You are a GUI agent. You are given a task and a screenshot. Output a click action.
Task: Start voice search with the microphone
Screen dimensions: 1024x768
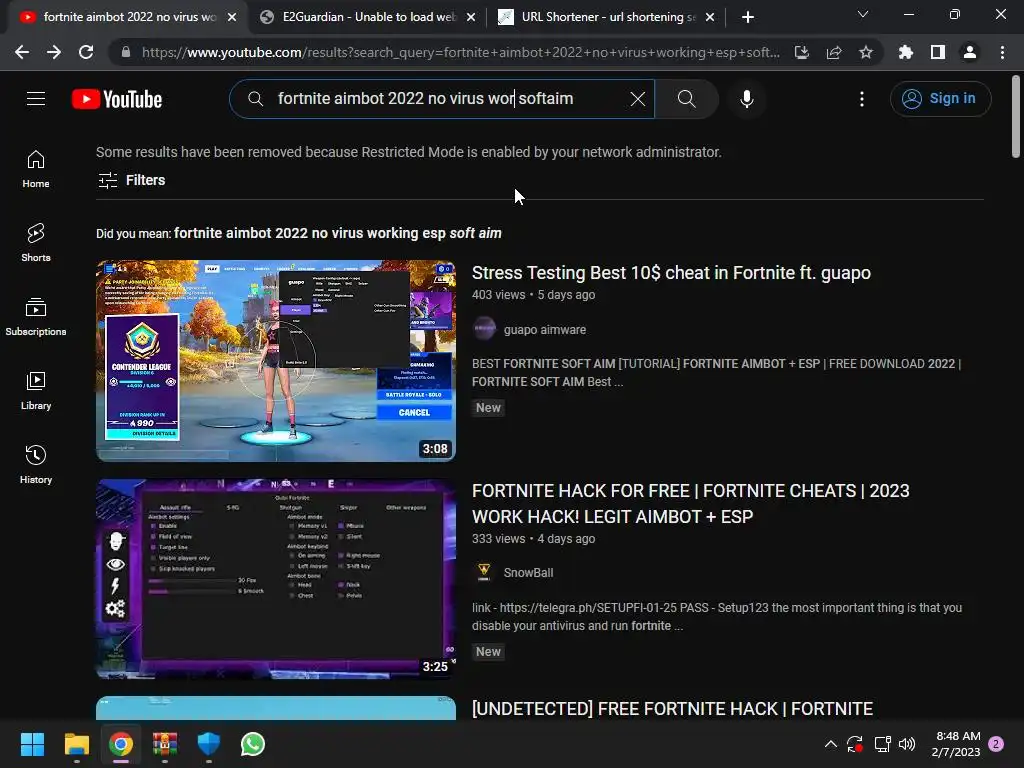tap(746, 99)
